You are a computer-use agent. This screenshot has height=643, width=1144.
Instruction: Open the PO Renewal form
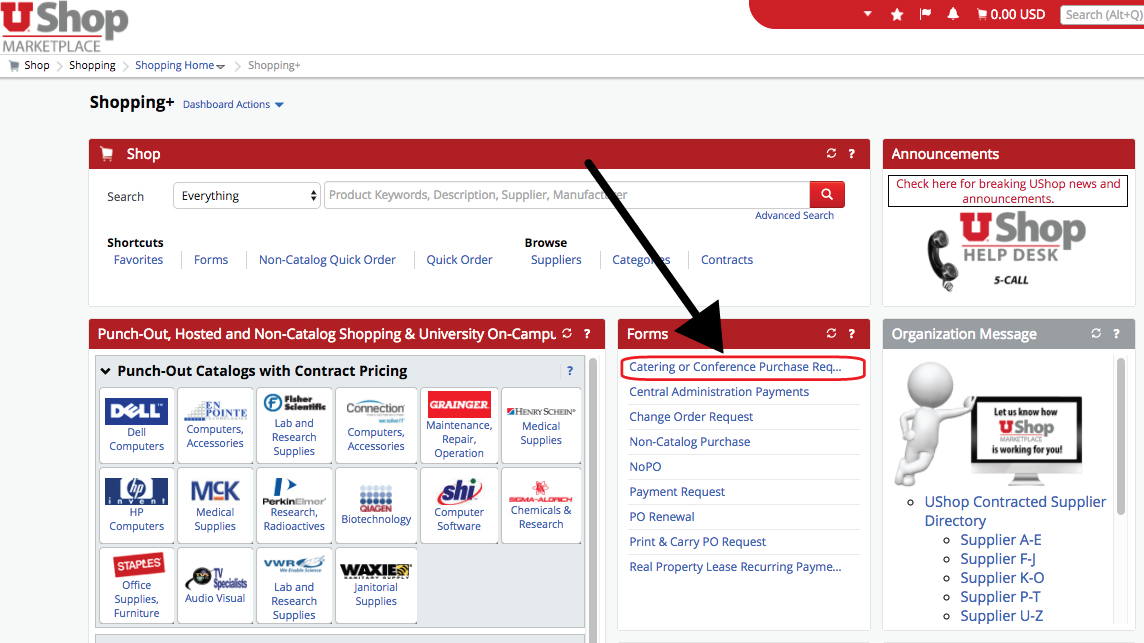coord(662,517)
